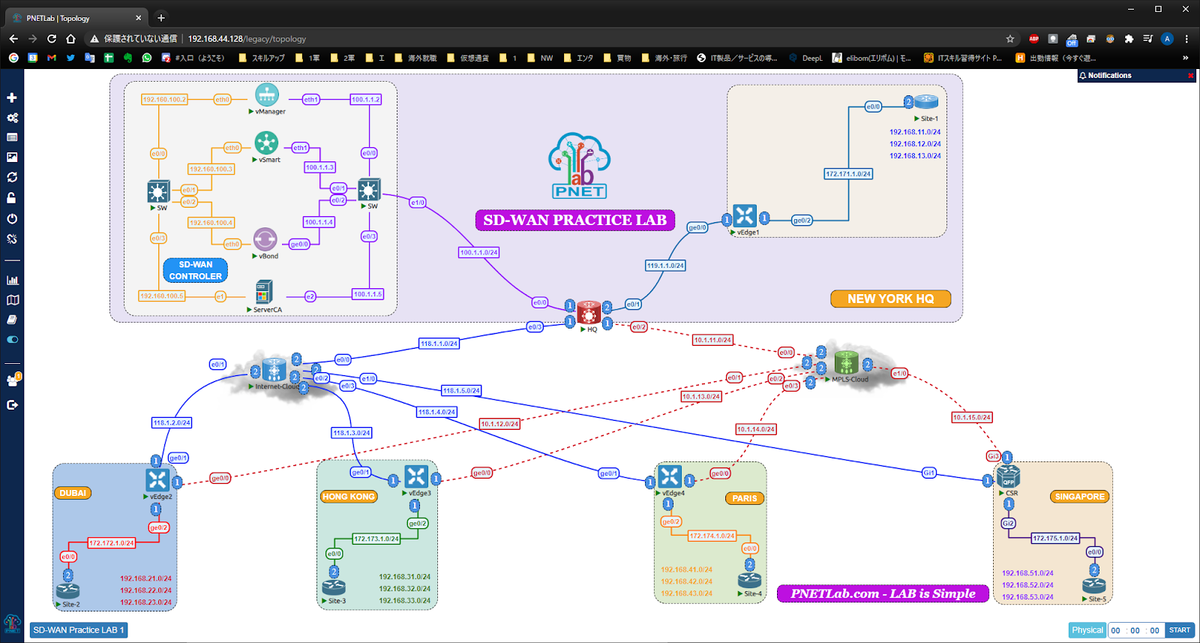1200x643 pixels.
Task: Click the Physical button at bottom right
Action: [1087, 630]
